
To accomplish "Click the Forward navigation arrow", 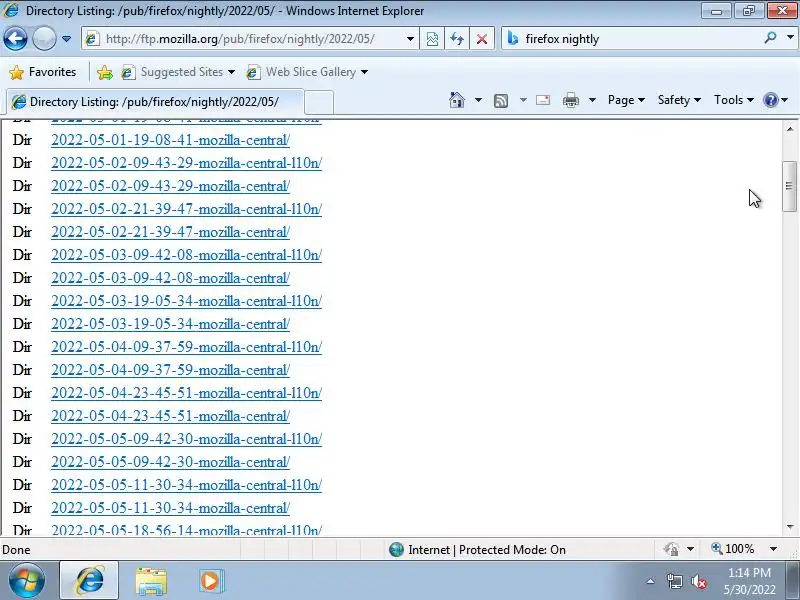I will 44,38.
